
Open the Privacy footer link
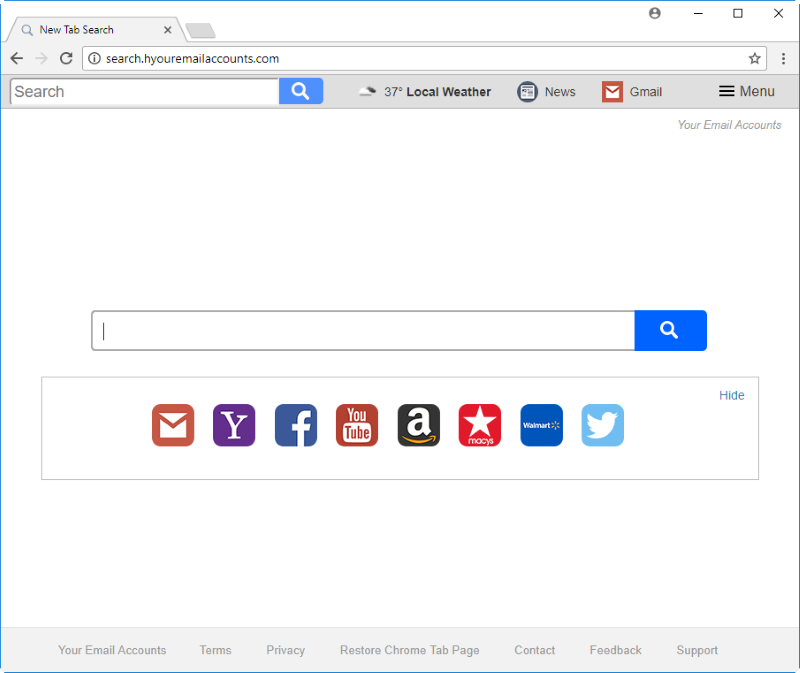pyautogui.click(x=286, y=650)
